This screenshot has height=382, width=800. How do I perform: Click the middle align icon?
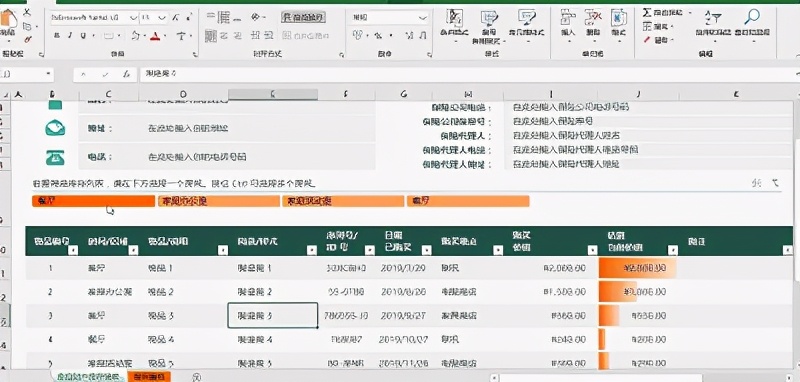click(x=223, y=18)
